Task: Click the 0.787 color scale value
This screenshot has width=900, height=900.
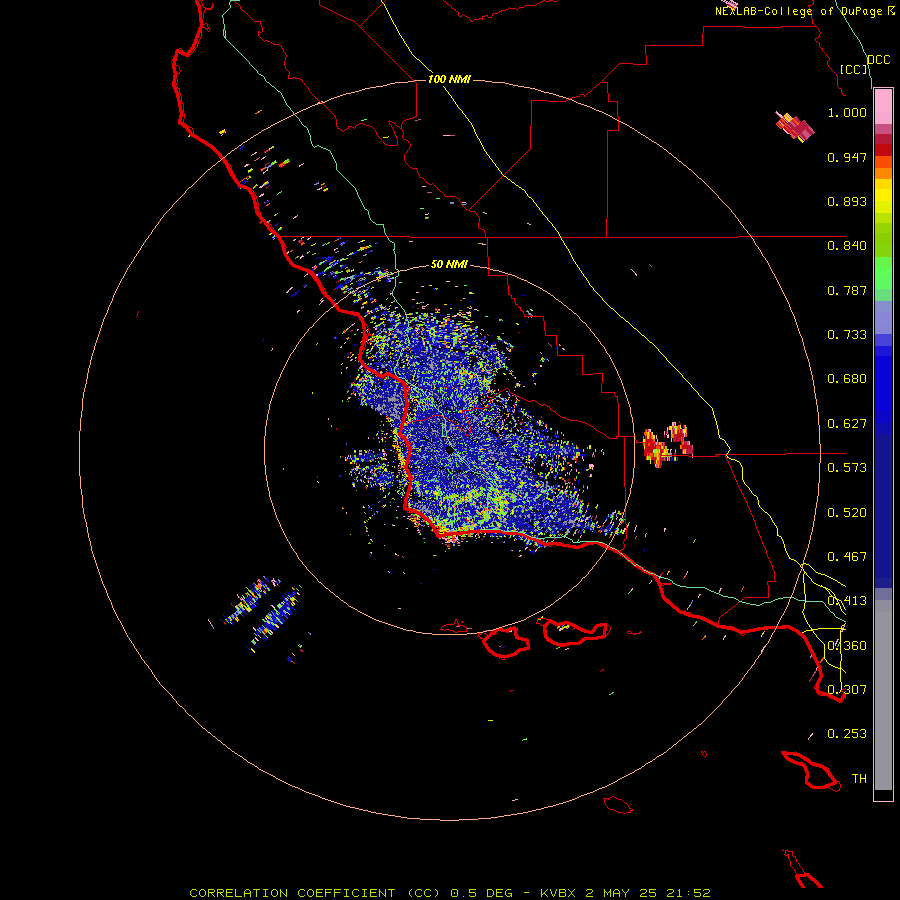Action: pyautogui.click(x=847, y=290)
